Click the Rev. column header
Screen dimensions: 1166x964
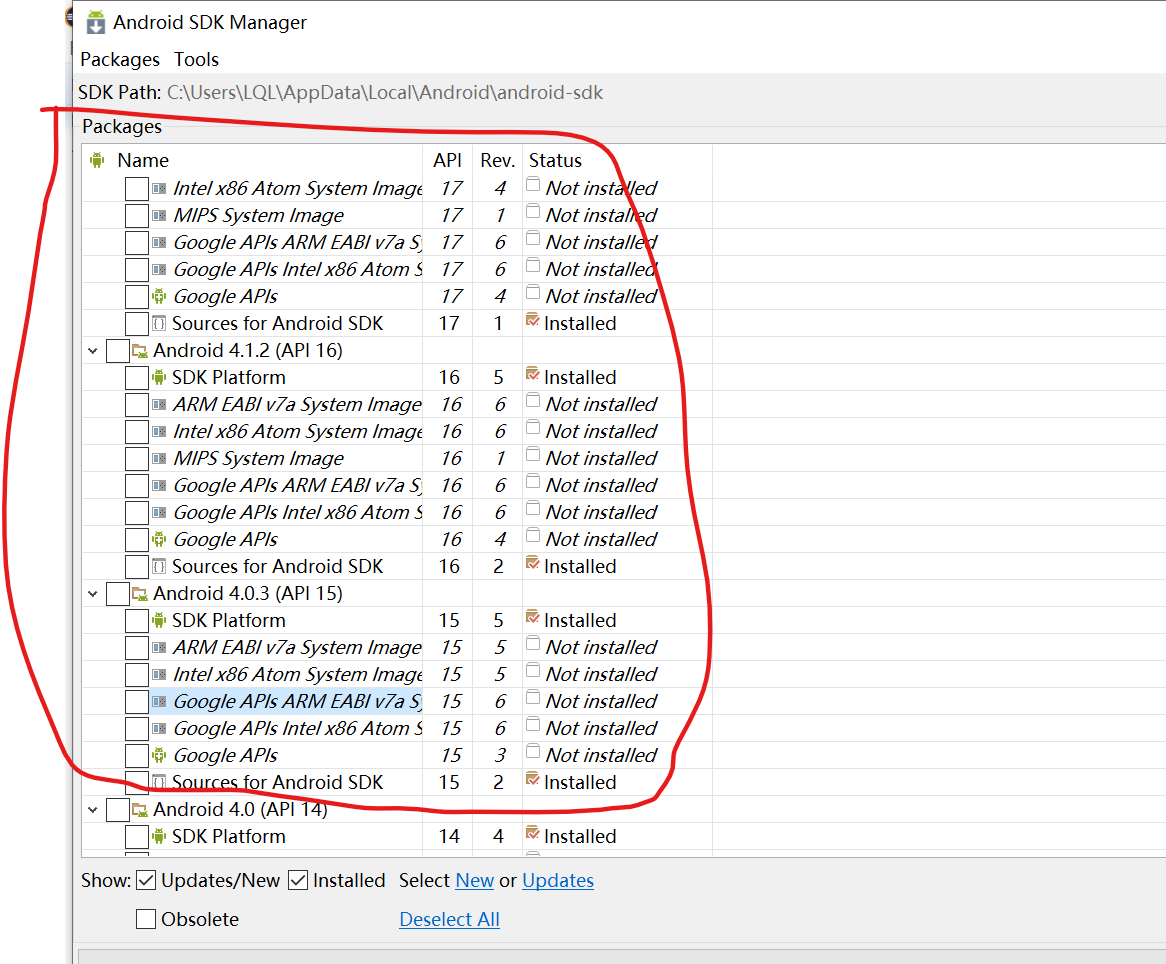(497, 161)
